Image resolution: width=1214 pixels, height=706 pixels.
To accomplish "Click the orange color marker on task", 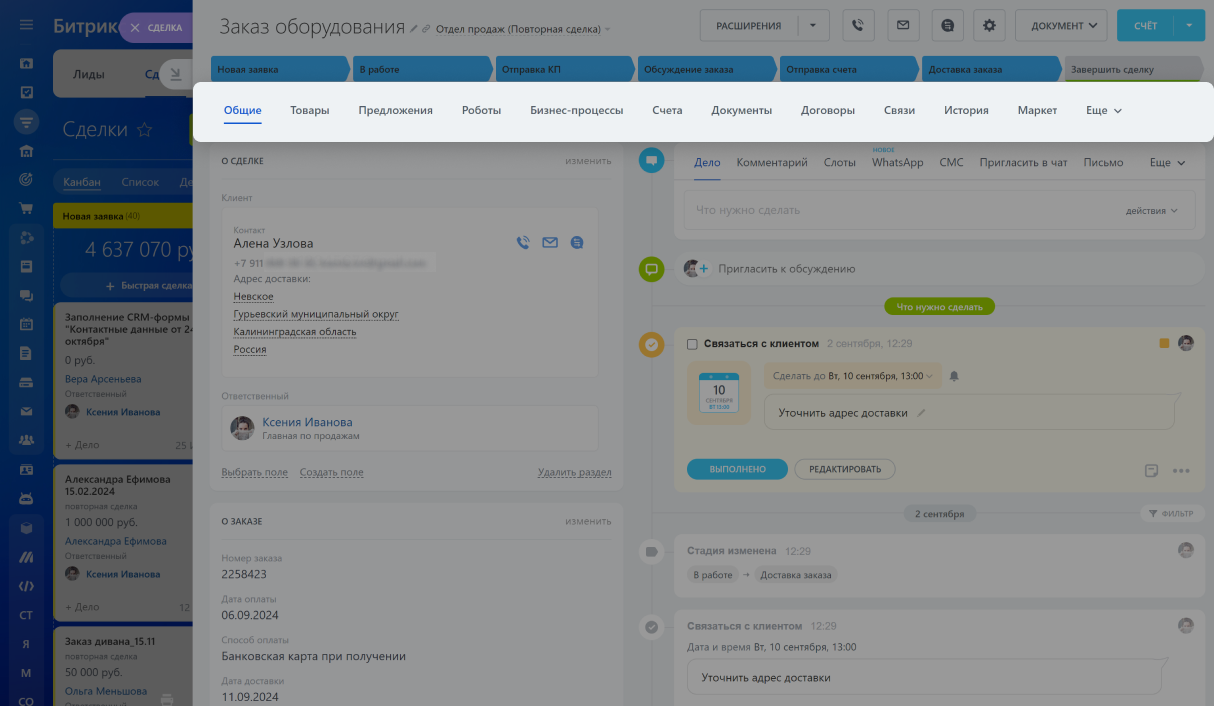I will [x=1164, y=343].
